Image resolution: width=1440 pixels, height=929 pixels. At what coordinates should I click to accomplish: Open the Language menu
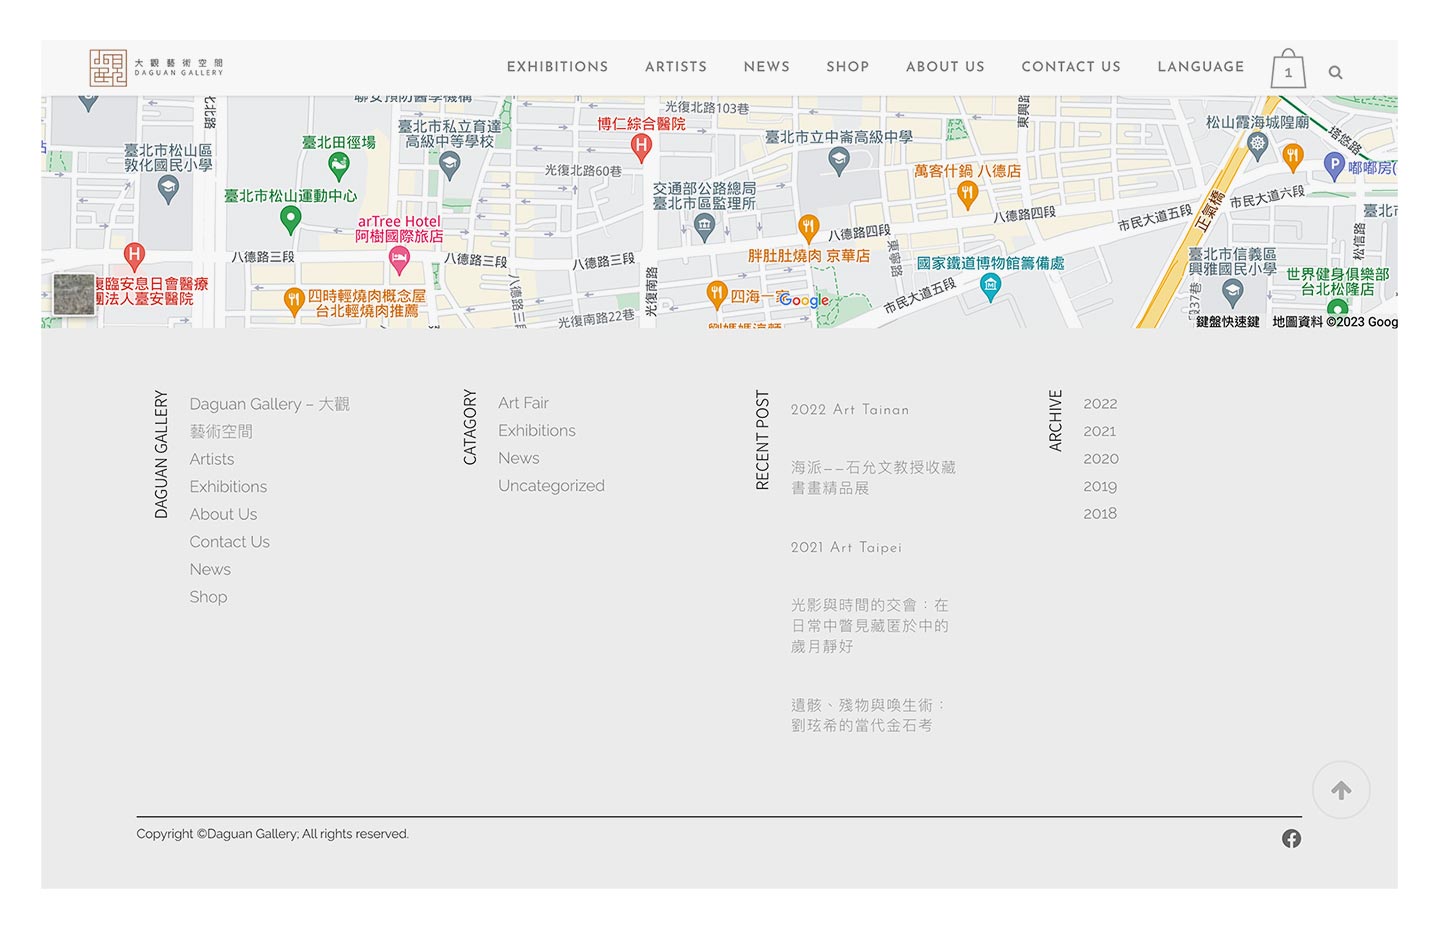[1200, 67]
